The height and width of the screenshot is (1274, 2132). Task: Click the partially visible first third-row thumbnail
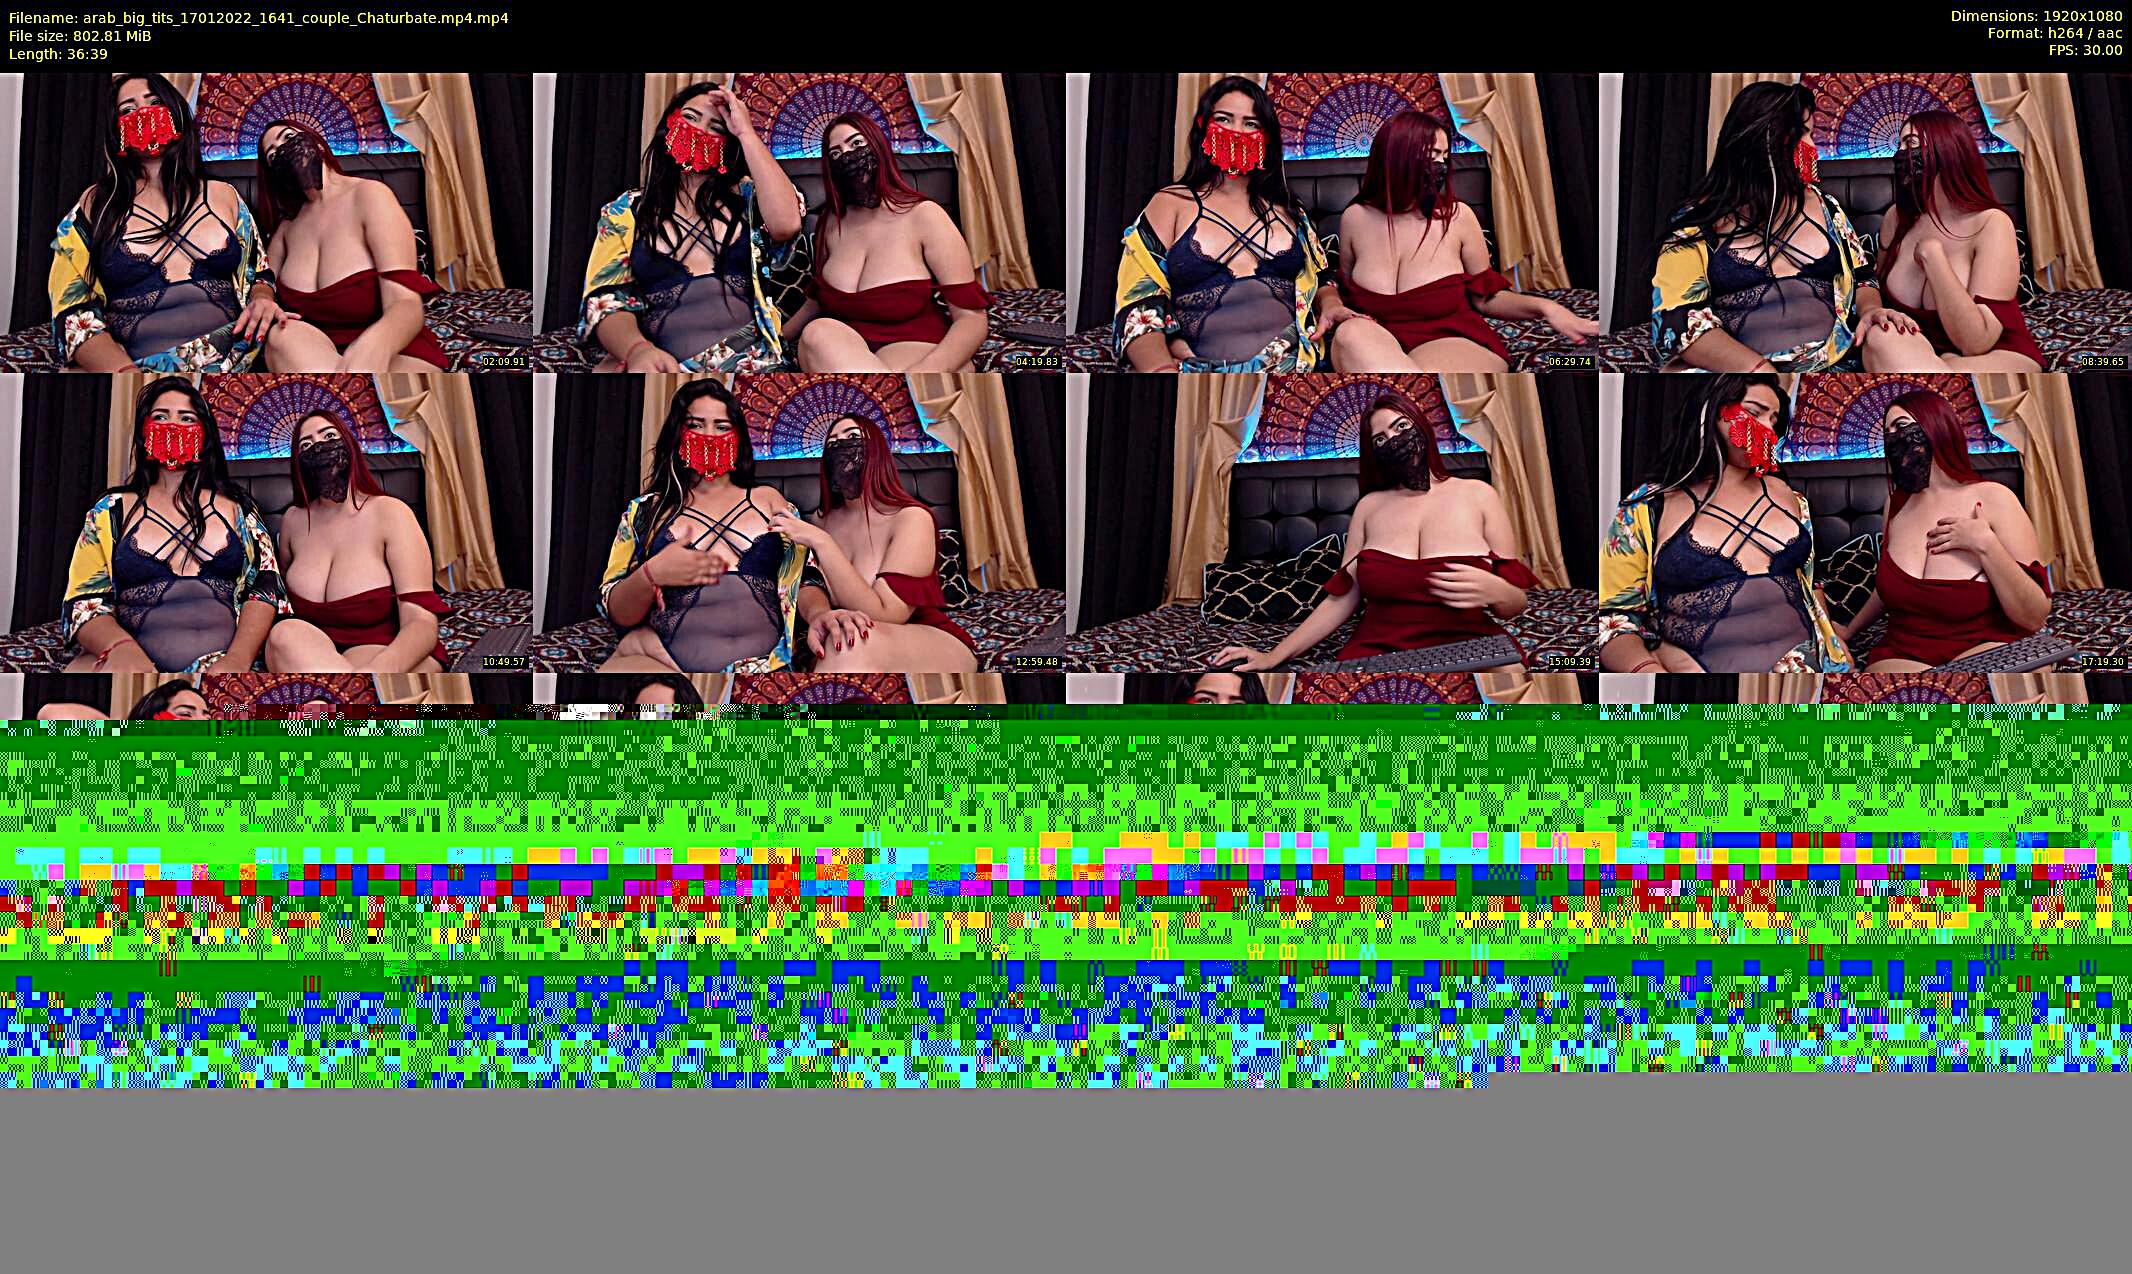[265, 690]
